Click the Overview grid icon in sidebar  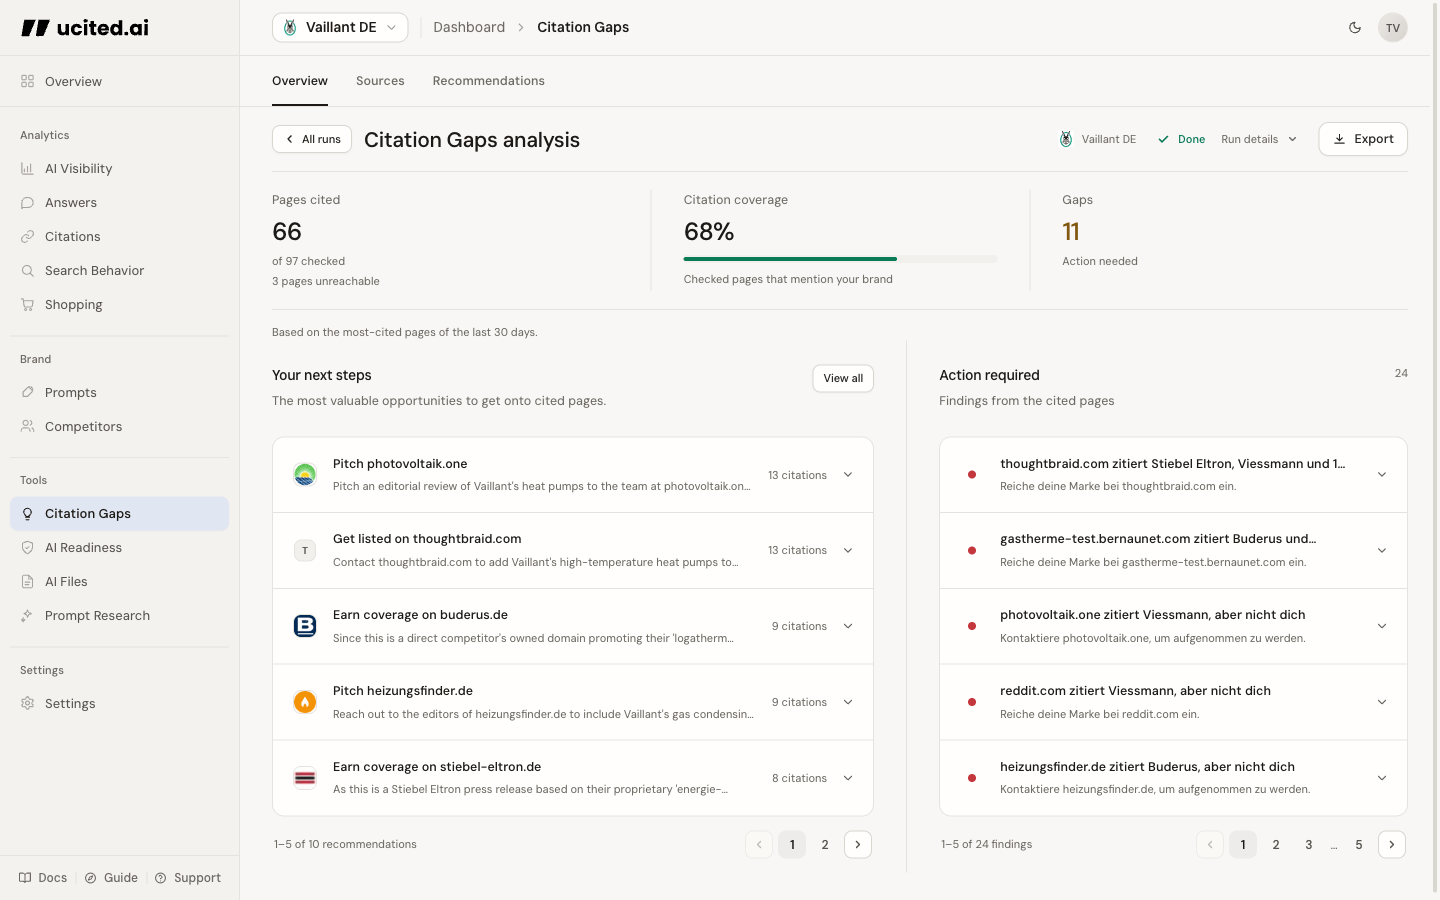click(27, 81)
